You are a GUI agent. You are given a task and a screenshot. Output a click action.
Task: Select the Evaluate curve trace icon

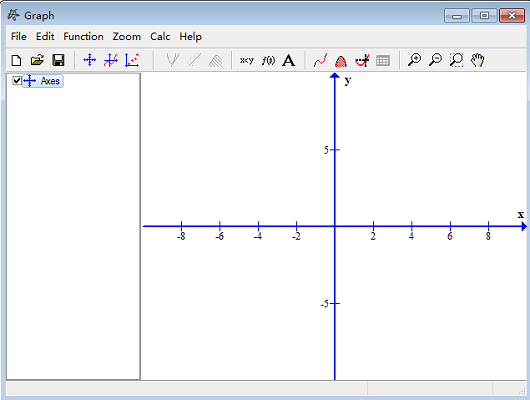tap(320, 61)
